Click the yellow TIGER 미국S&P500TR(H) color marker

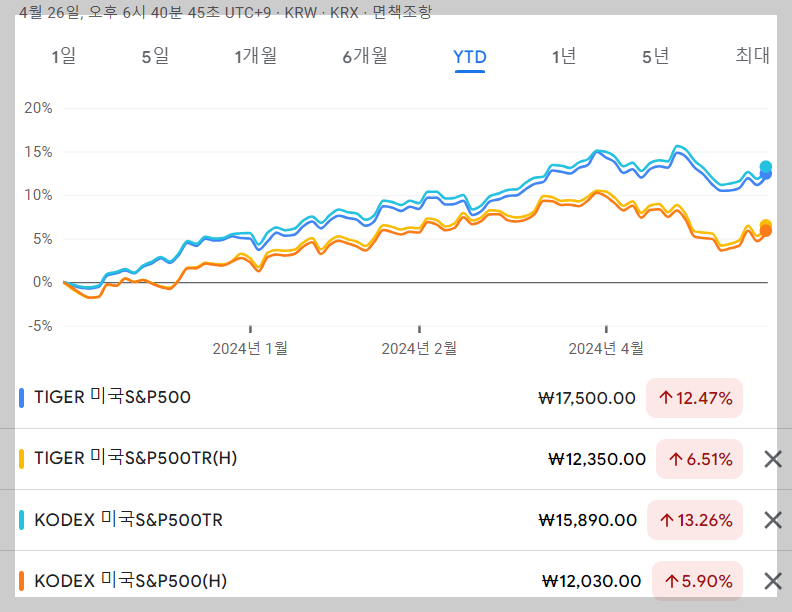(21, 459)
